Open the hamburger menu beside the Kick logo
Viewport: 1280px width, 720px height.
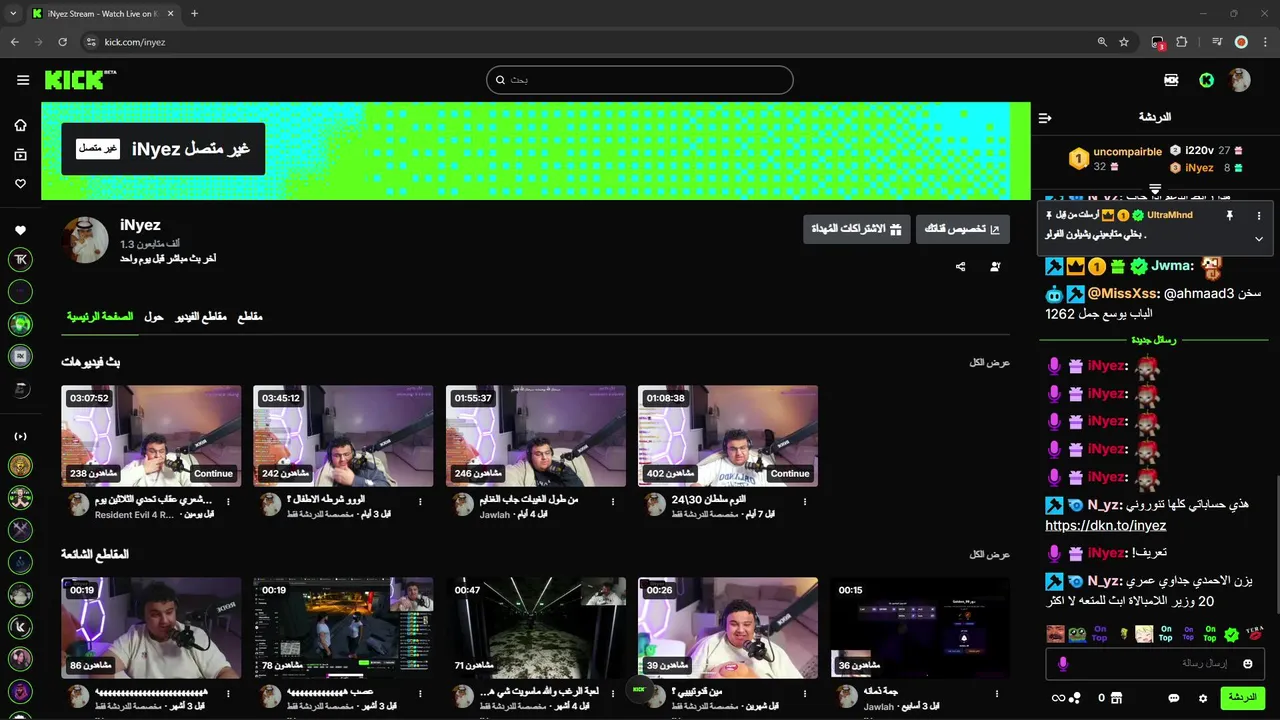pos(23,80)
